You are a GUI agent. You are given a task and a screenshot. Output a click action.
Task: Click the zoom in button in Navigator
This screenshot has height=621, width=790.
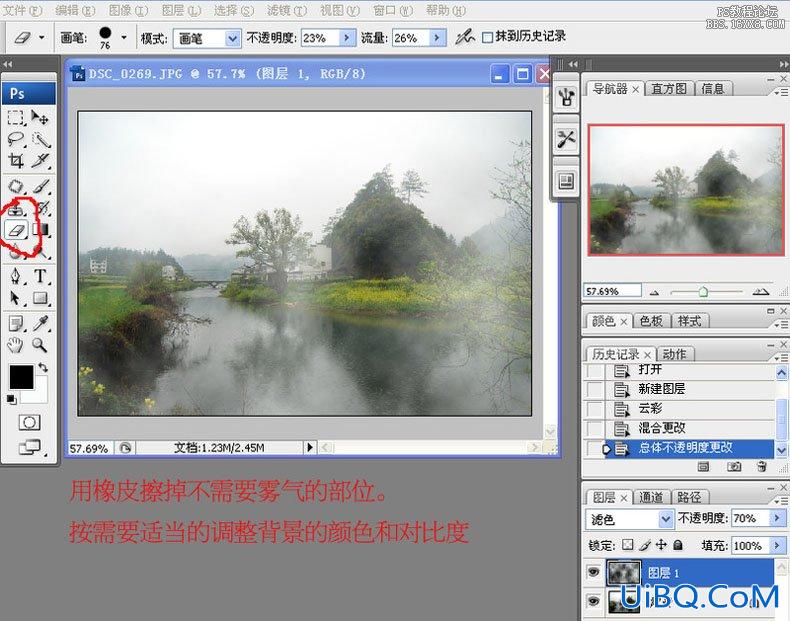[x=760, y=292]
